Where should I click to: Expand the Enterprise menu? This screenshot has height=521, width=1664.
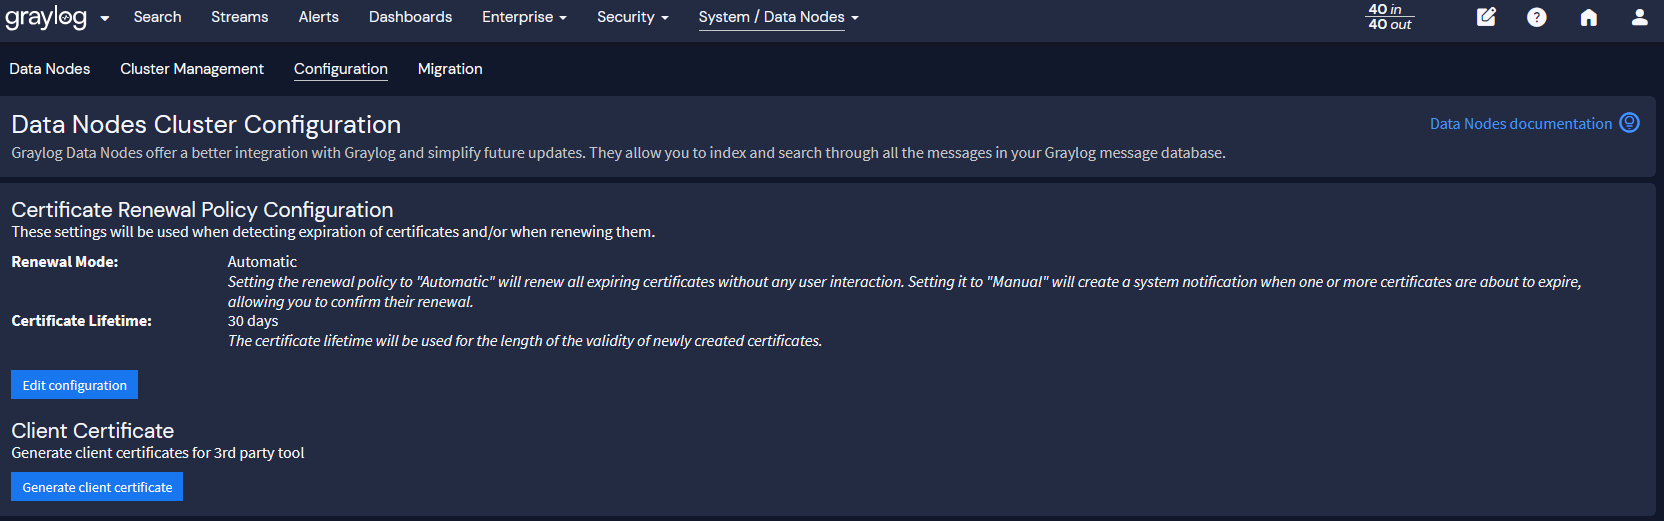(x=524, y=17)
